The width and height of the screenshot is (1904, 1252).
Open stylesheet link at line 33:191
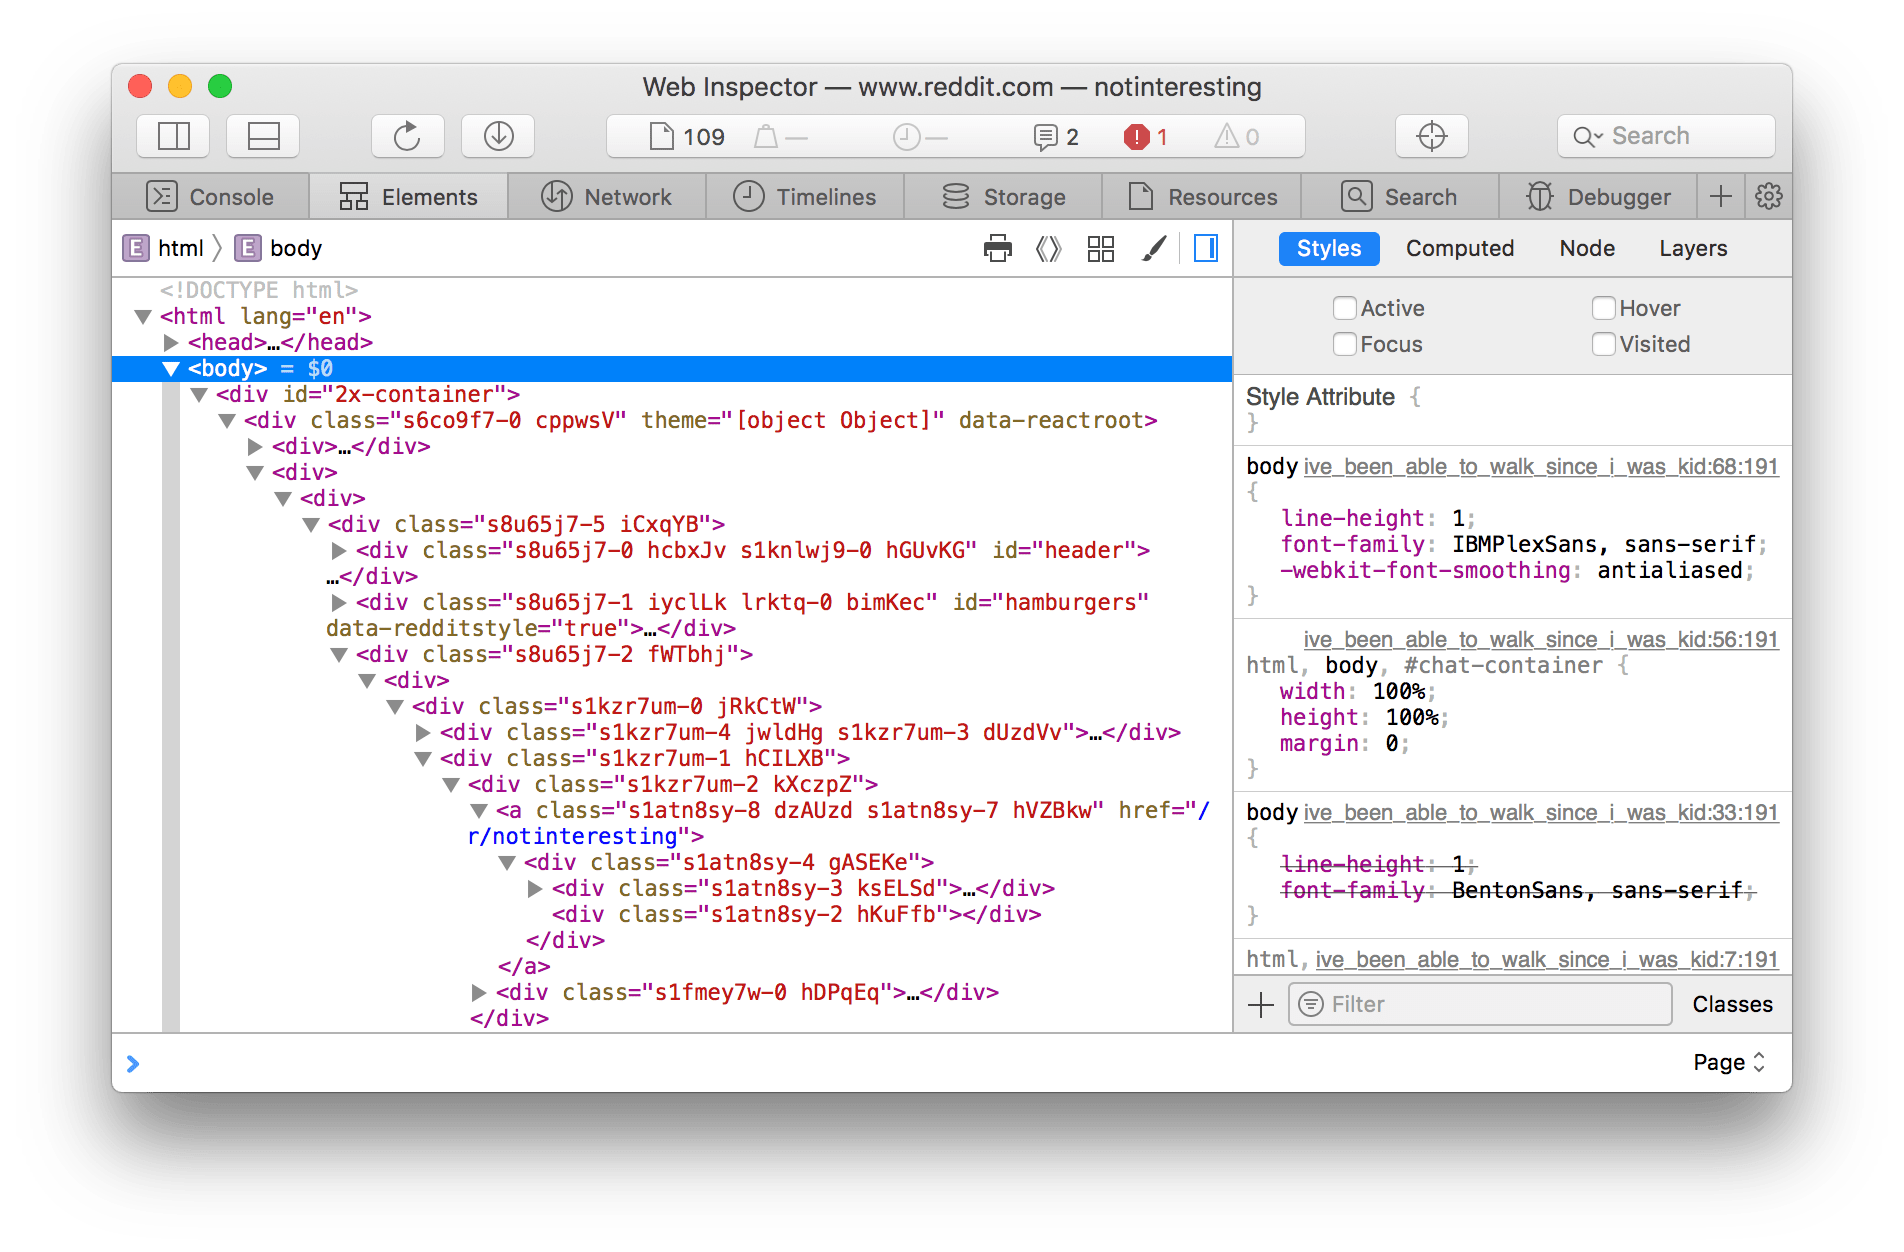point(1541,812)
